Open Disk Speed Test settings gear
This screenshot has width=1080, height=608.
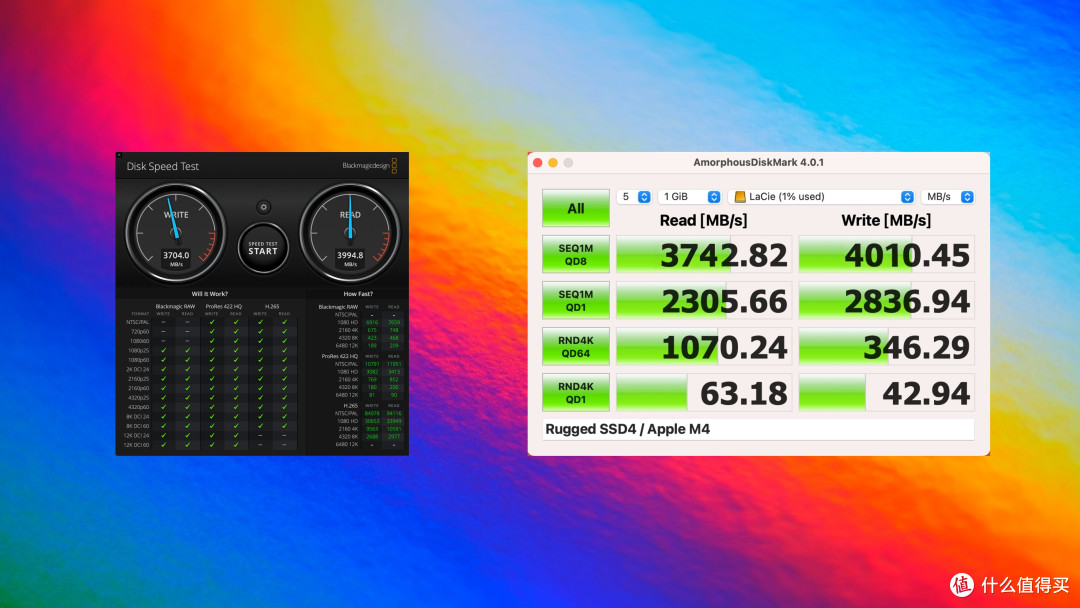point(263,207)
